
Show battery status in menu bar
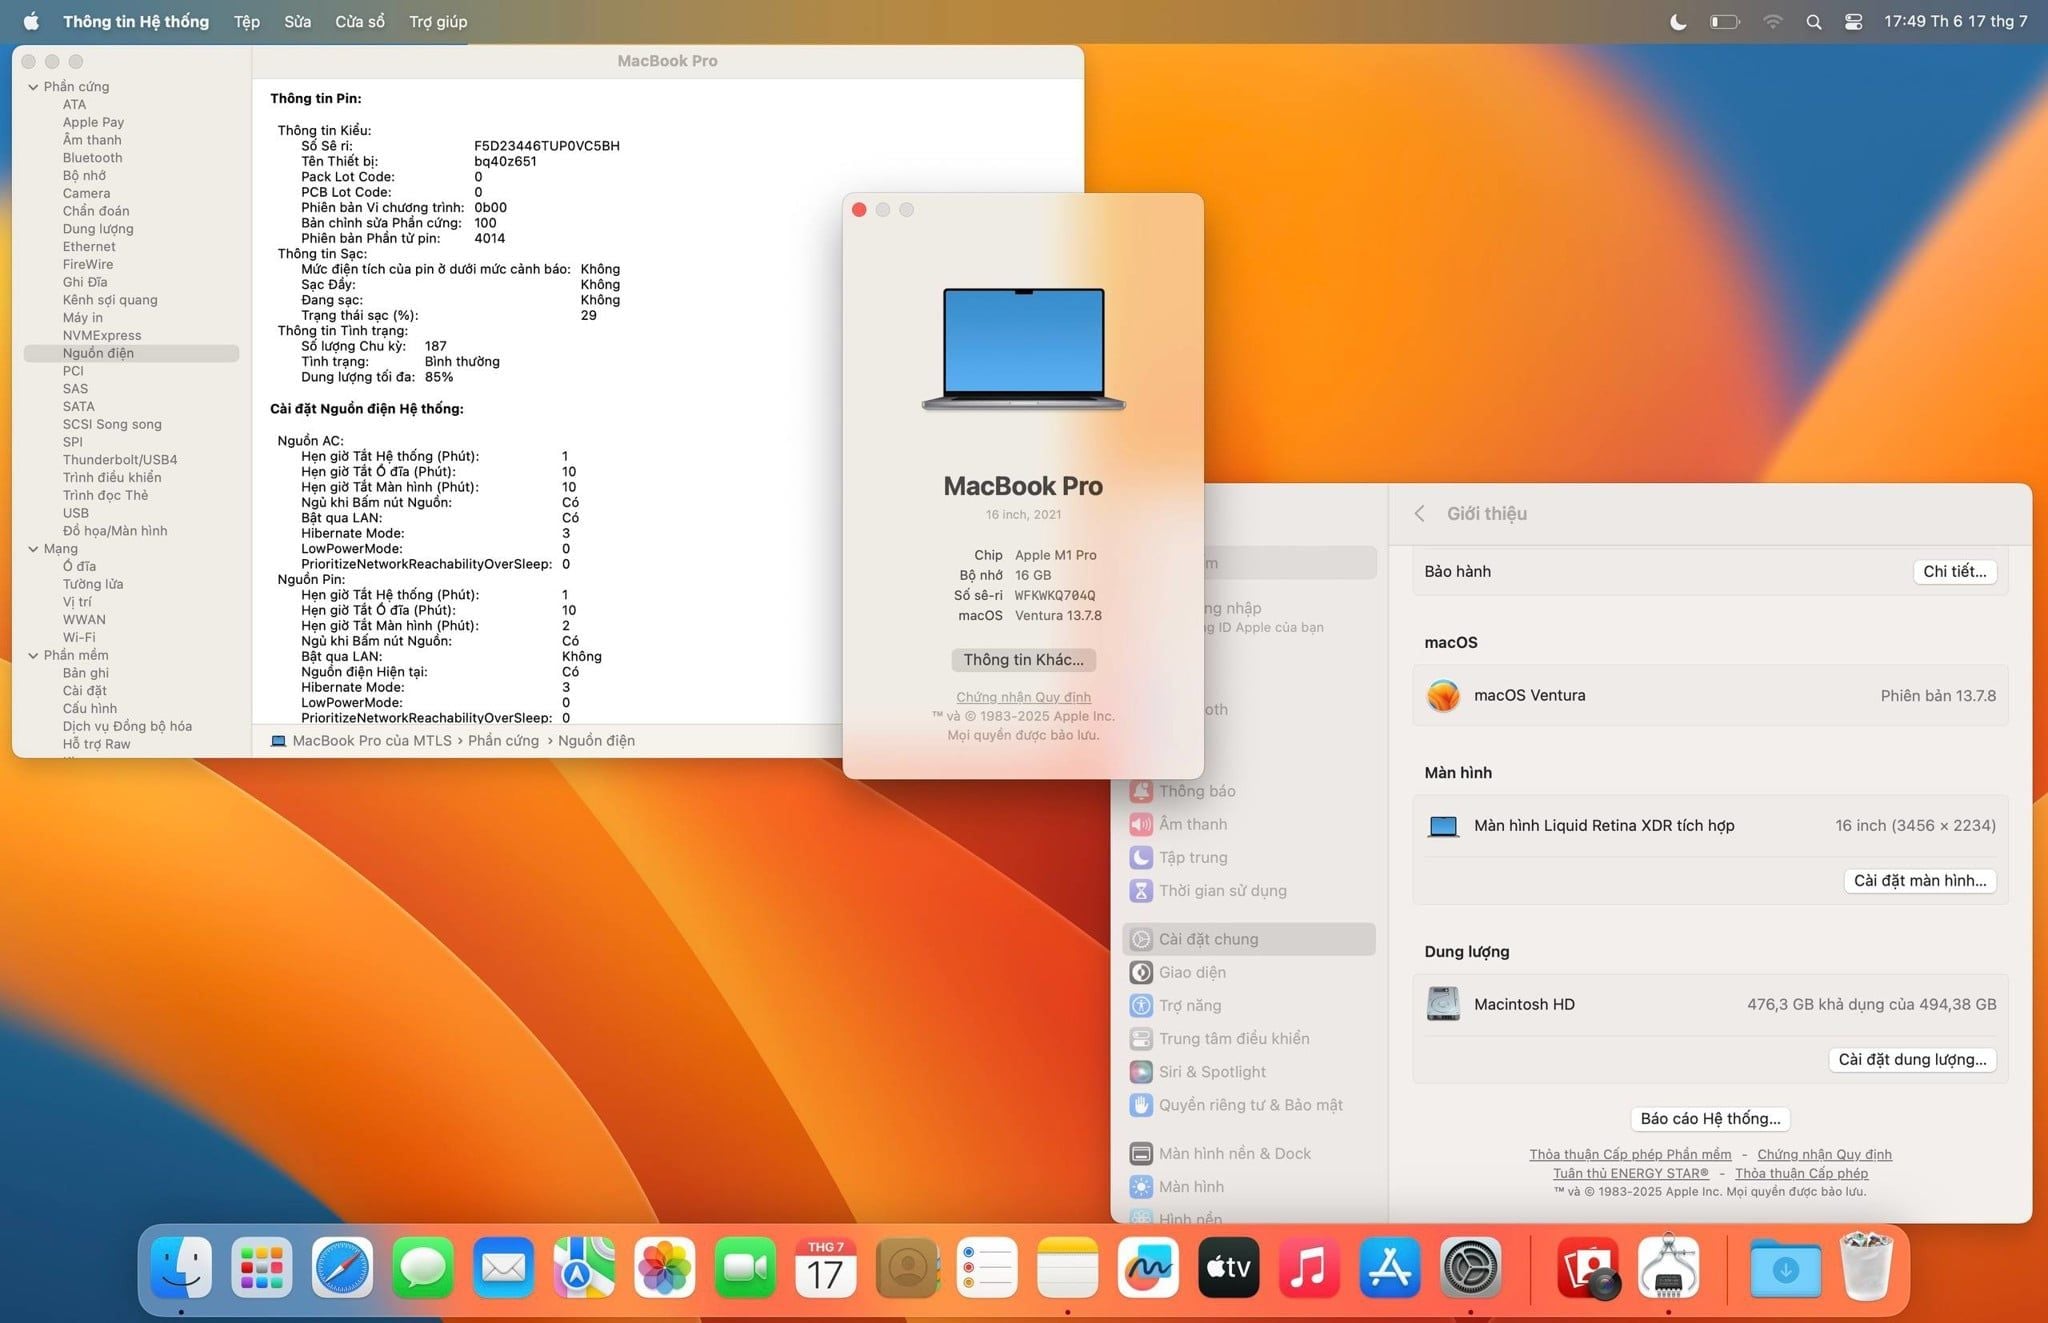(1725, 21)
